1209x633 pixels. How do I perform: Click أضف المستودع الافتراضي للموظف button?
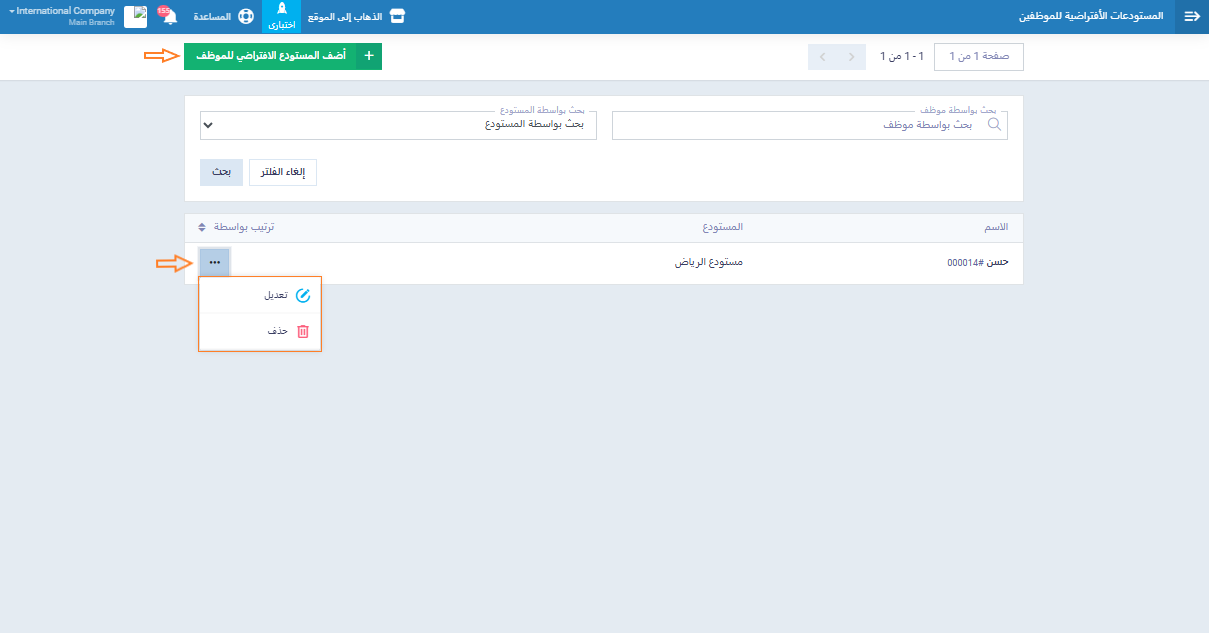270,56
